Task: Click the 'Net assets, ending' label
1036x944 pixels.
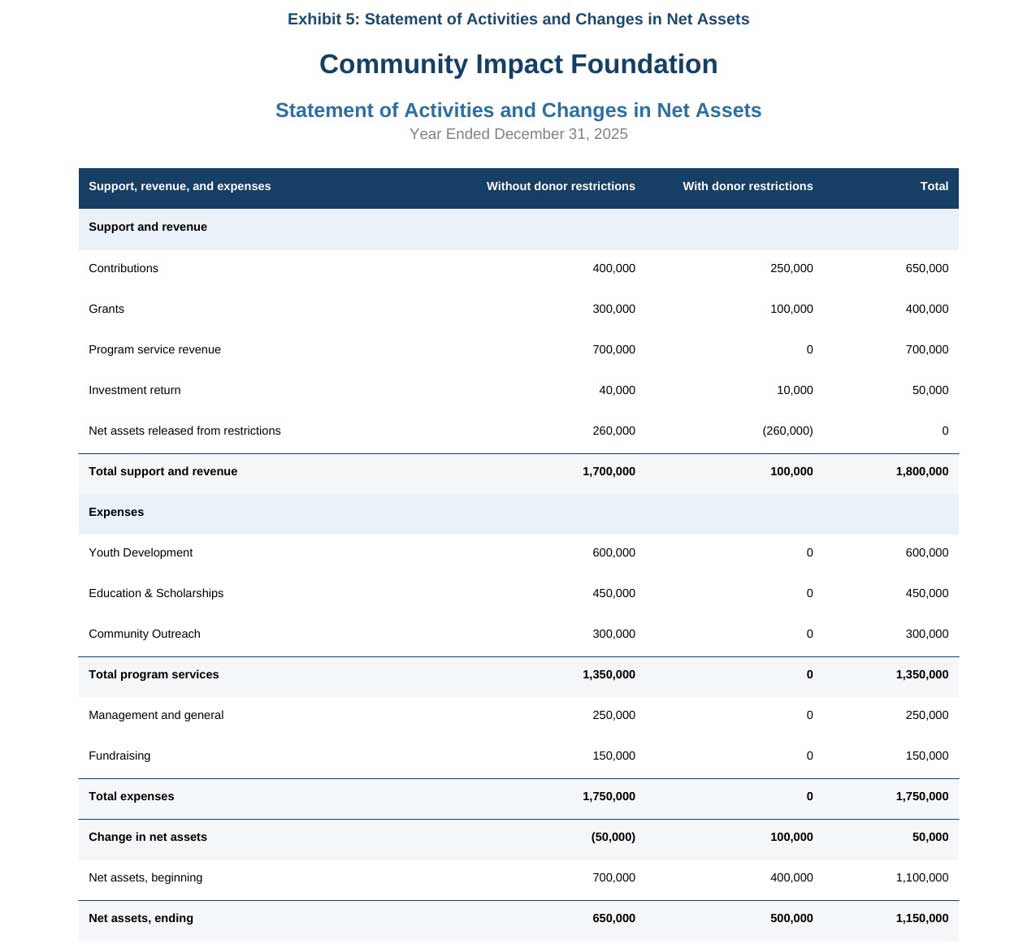Action: click(141, 918)
